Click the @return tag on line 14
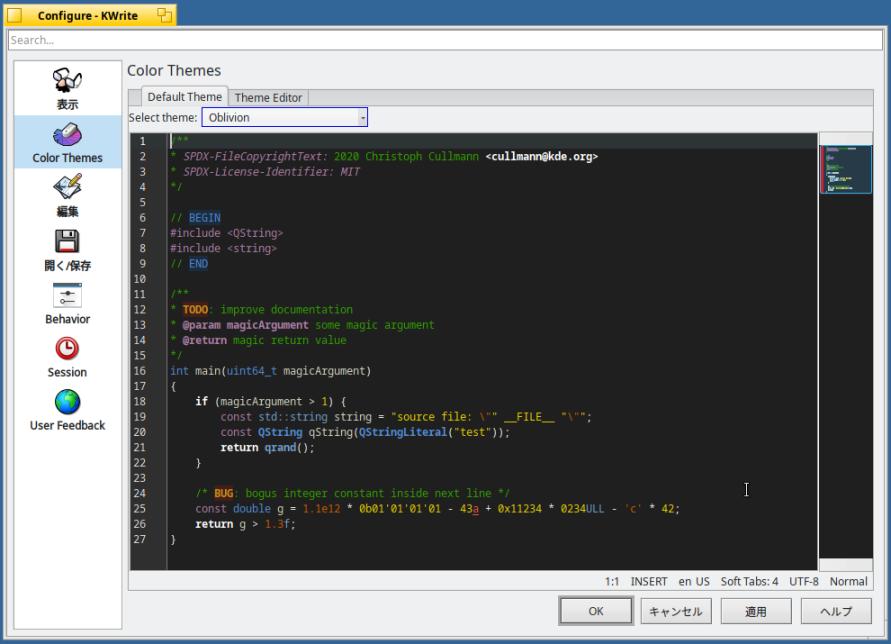 pyautogui.click(x=205, y=340)
